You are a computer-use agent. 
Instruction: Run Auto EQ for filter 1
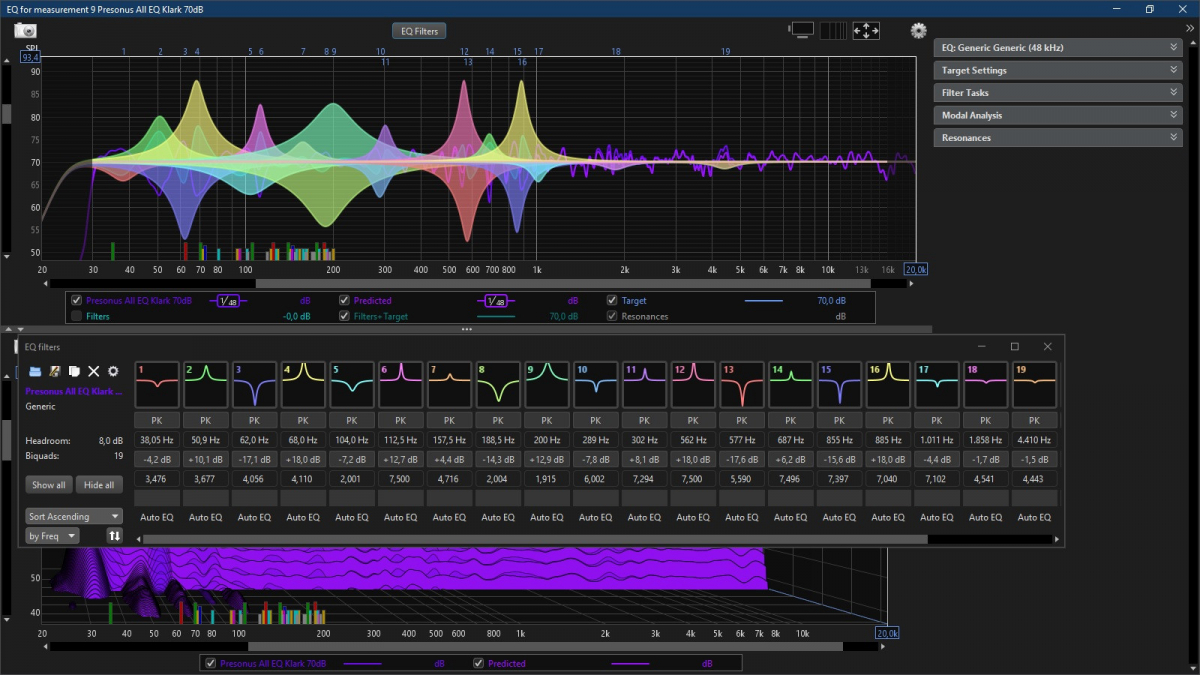[x=156, y=517]
